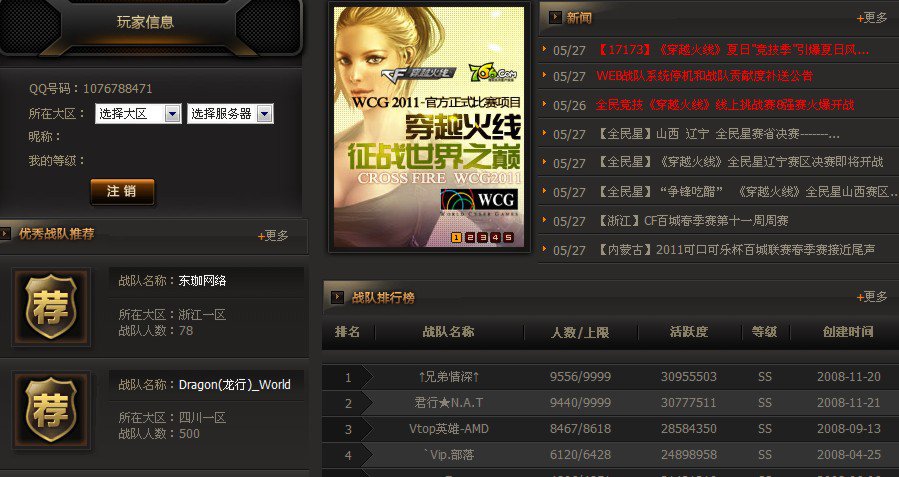Screen dimensions: 899x477
Task: Open WEB战队系统停机 announcement news link
Action: click(705, 76)
